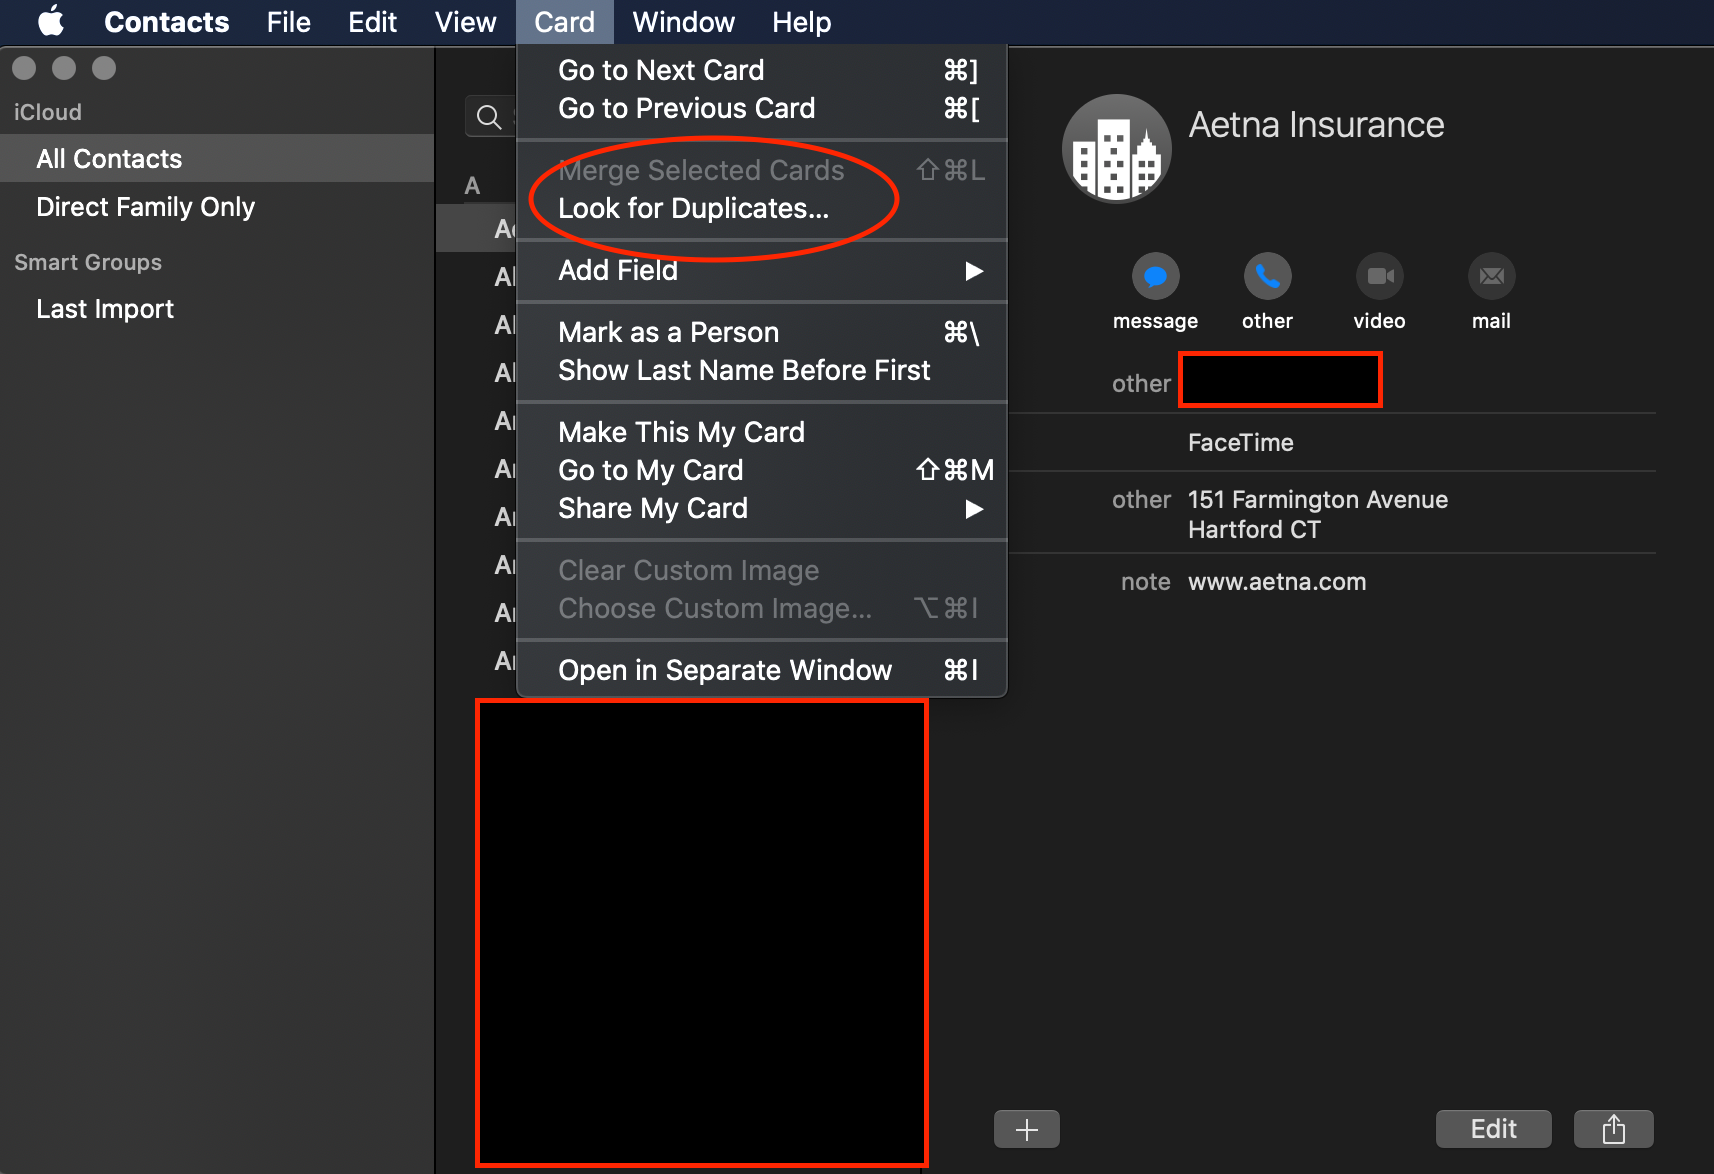This screenshot has width=1714, height=1174.
Task: Expand the Add Field submenu
Action: (762, 270)
